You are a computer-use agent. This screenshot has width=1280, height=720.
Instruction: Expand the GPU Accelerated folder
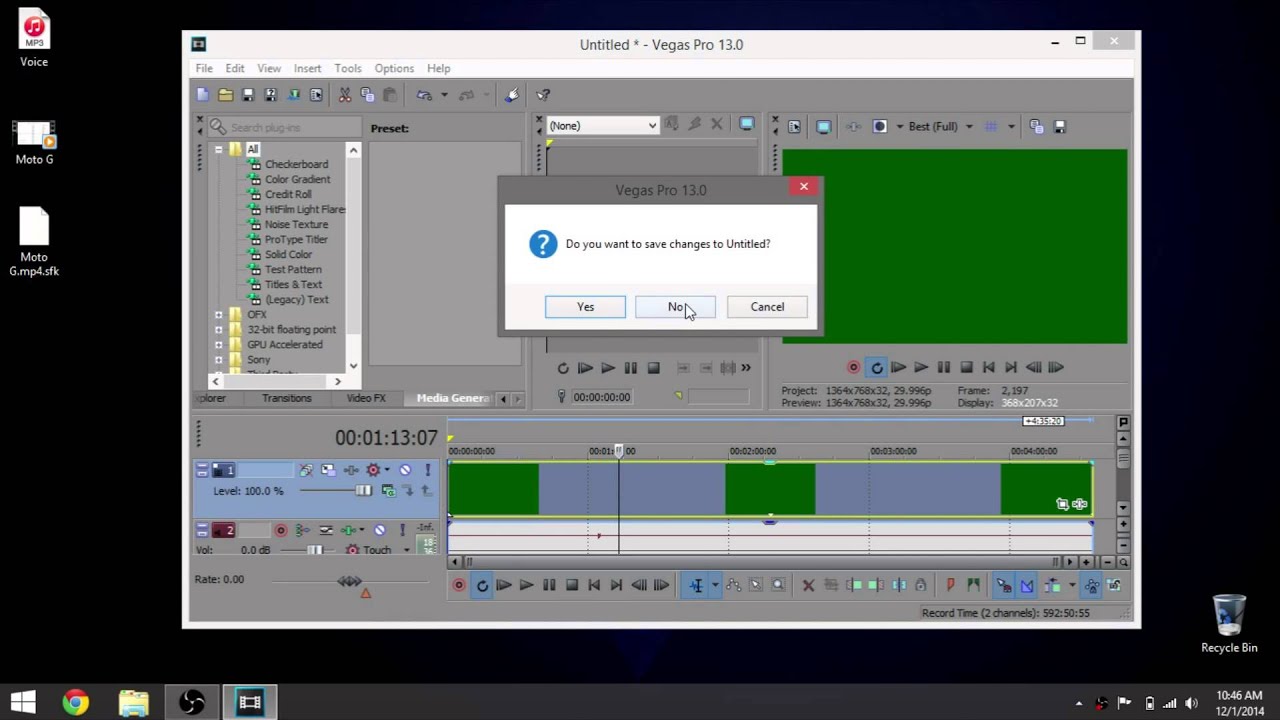(218, 344)
